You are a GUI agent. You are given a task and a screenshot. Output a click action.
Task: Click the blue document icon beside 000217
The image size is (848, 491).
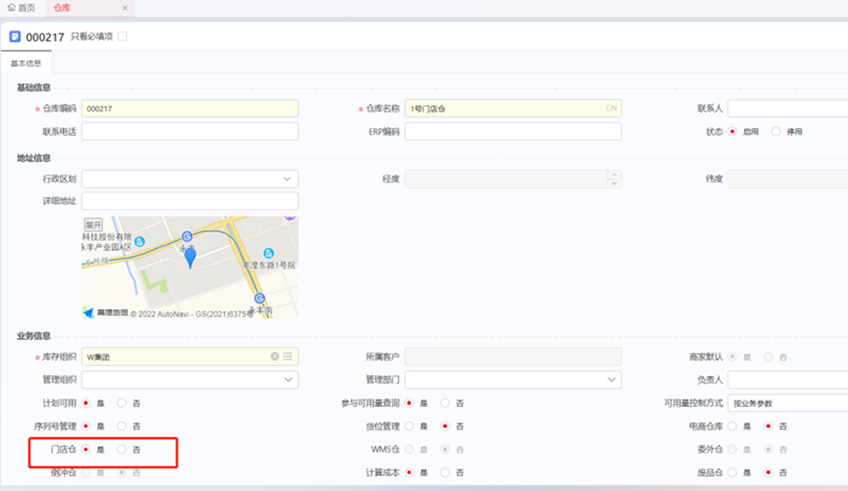click(x=15, y=37)
